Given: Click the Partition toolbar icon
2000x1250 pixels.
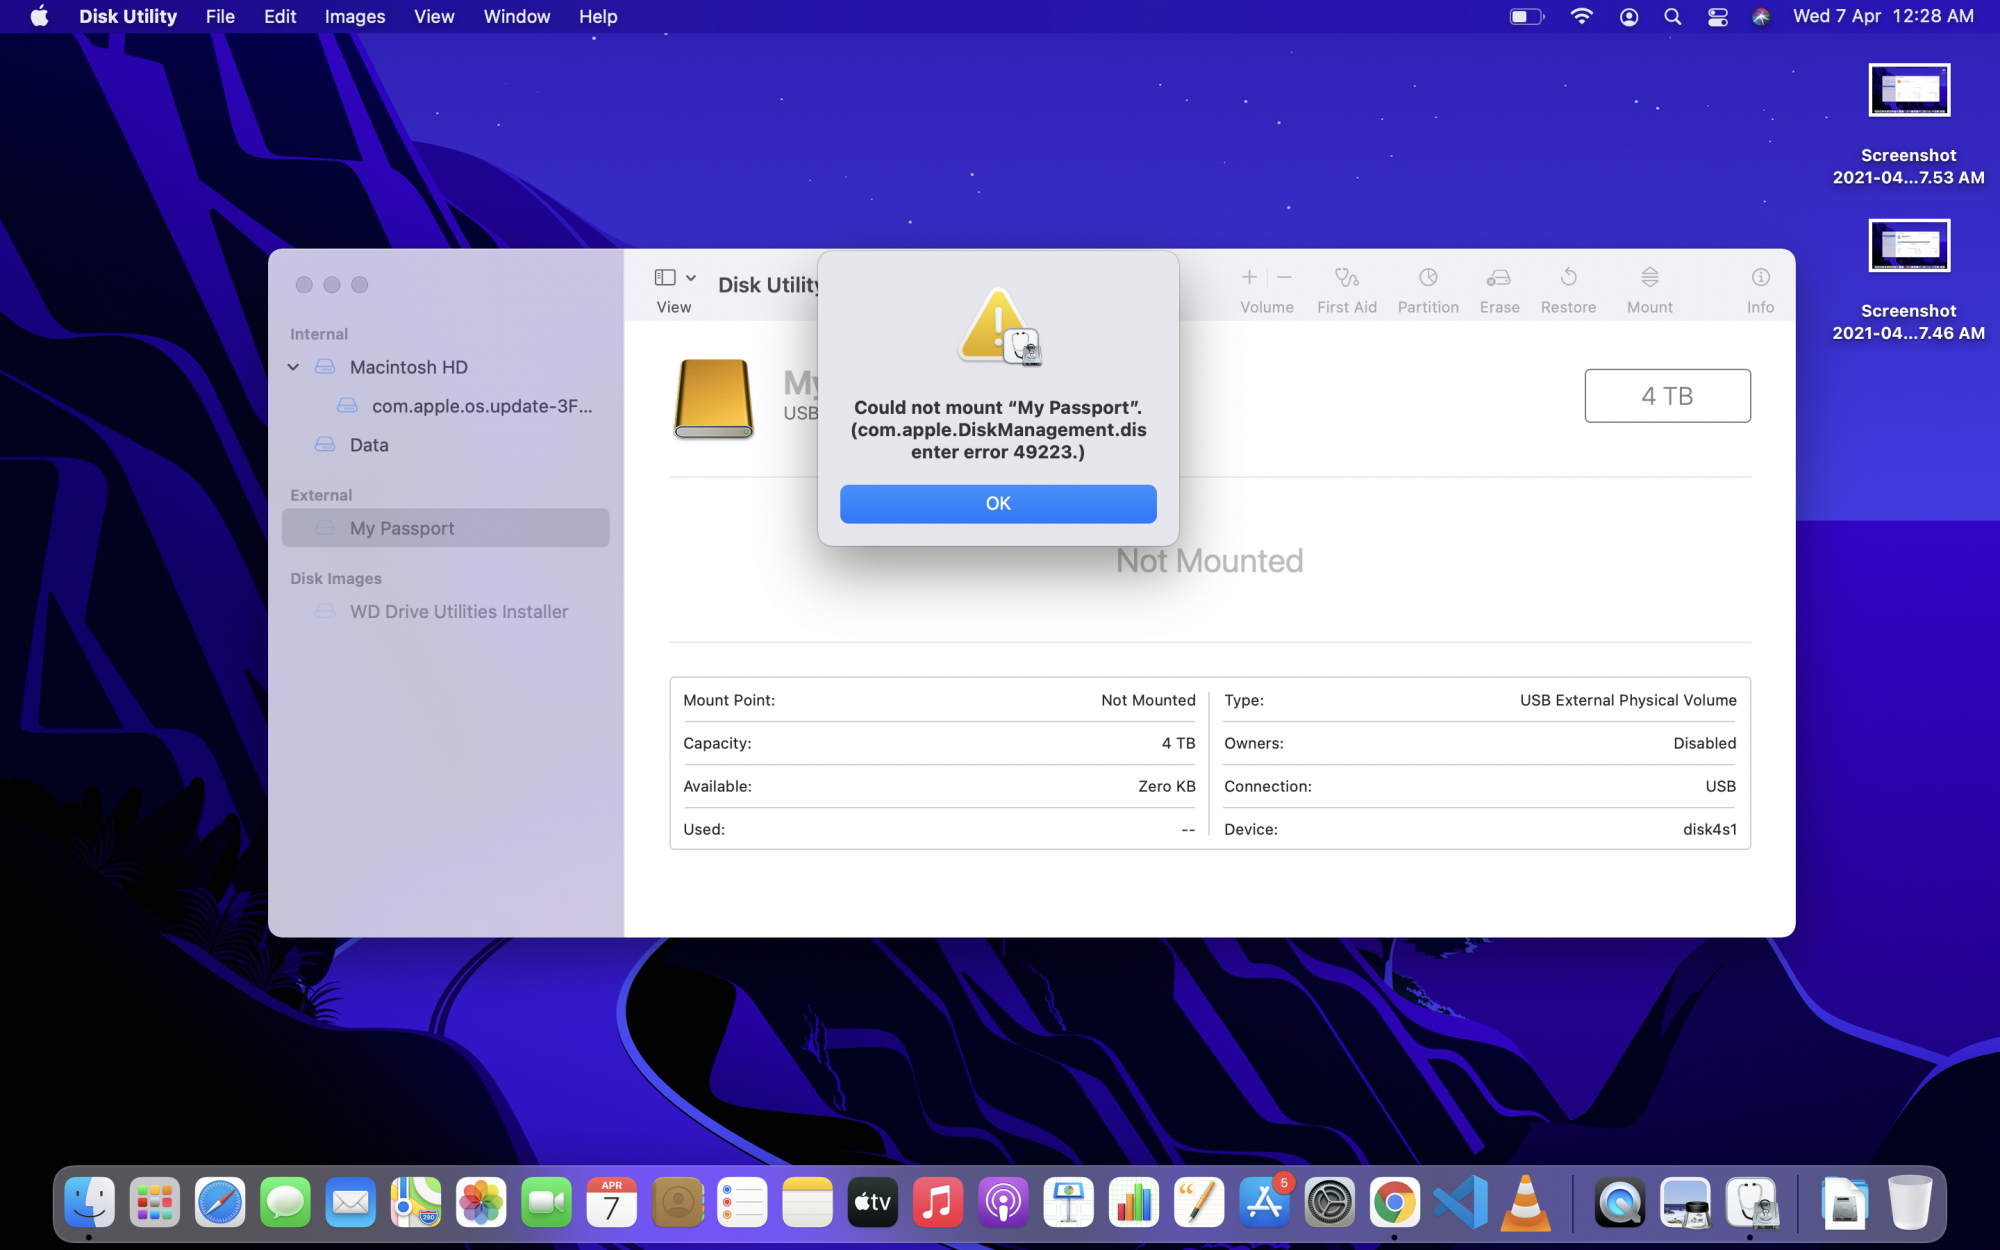Looking at the screenshot, I should (x=1427, y=278).
